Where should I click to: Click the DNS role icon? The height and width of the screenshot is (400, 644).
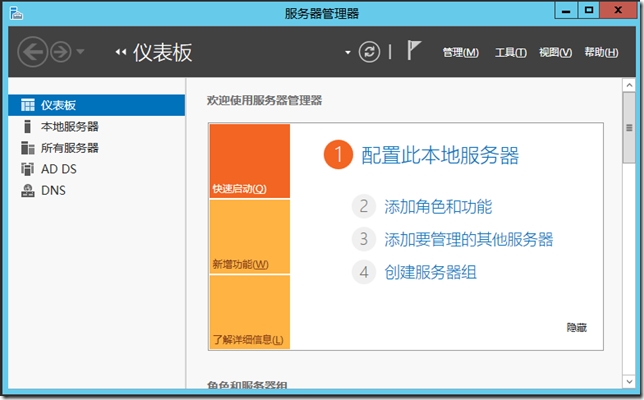28,191
